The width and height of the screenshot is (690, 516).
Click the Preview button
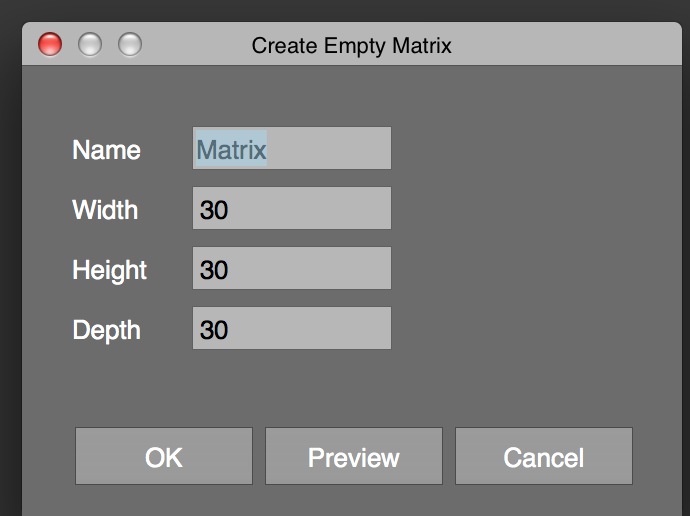(x=354, y=456)
